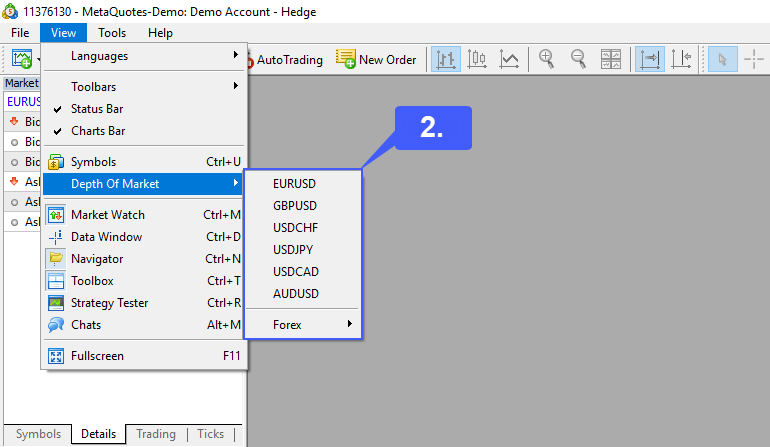Image resolution: width=770 pixels, height=447 pixels.
Task: Open the File menu
Action: [x=20, y=33]
